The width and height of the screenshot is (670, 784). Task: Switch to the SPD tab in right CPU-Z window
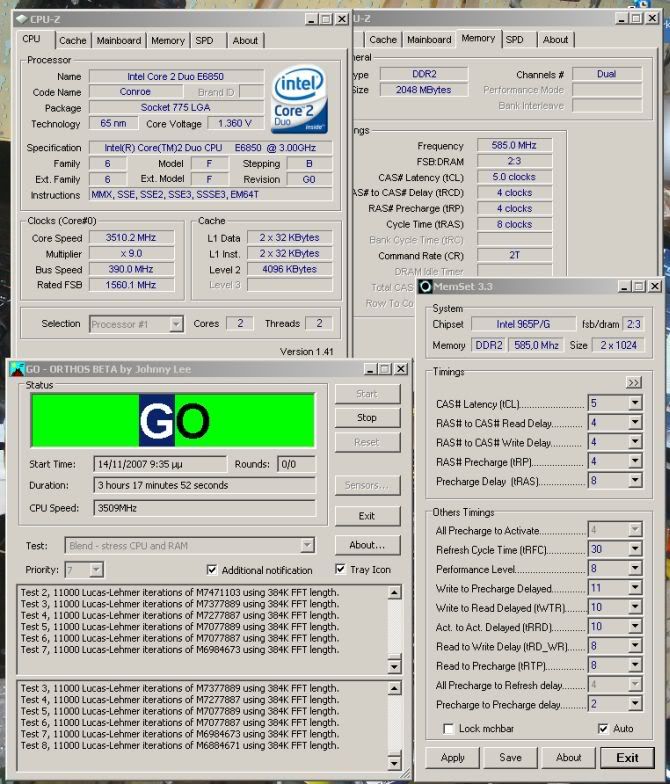[x=514, y=40]
